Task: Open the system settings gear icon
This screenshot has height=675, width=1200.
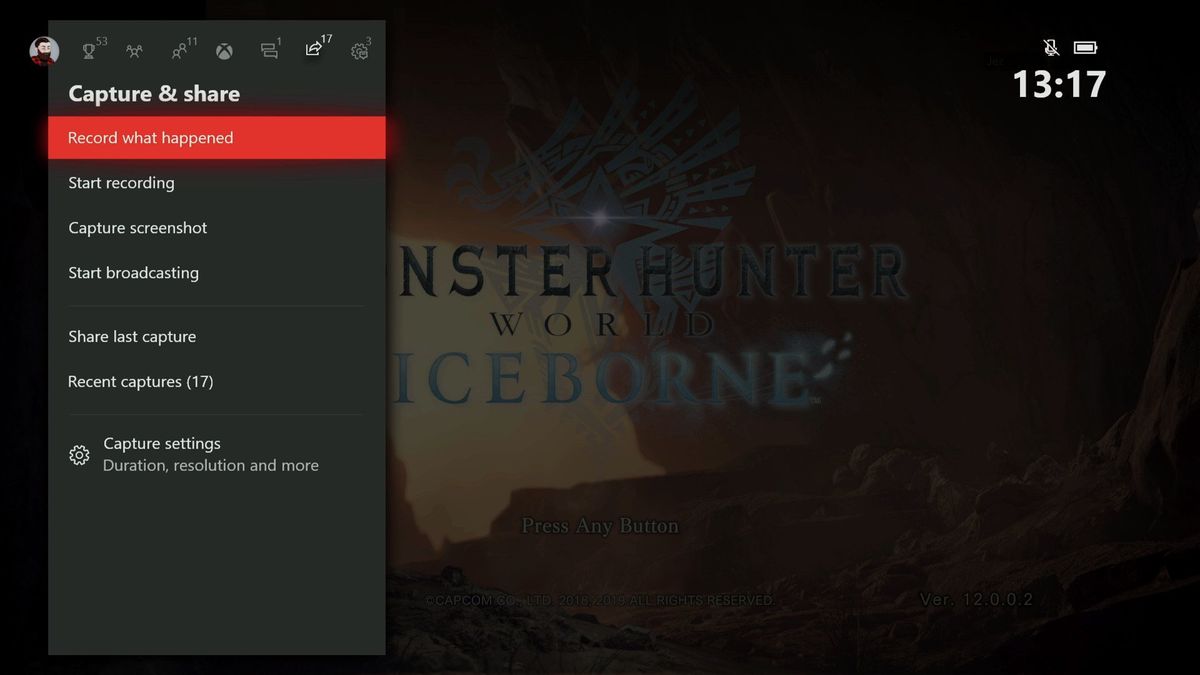Action: pos(359,50)
